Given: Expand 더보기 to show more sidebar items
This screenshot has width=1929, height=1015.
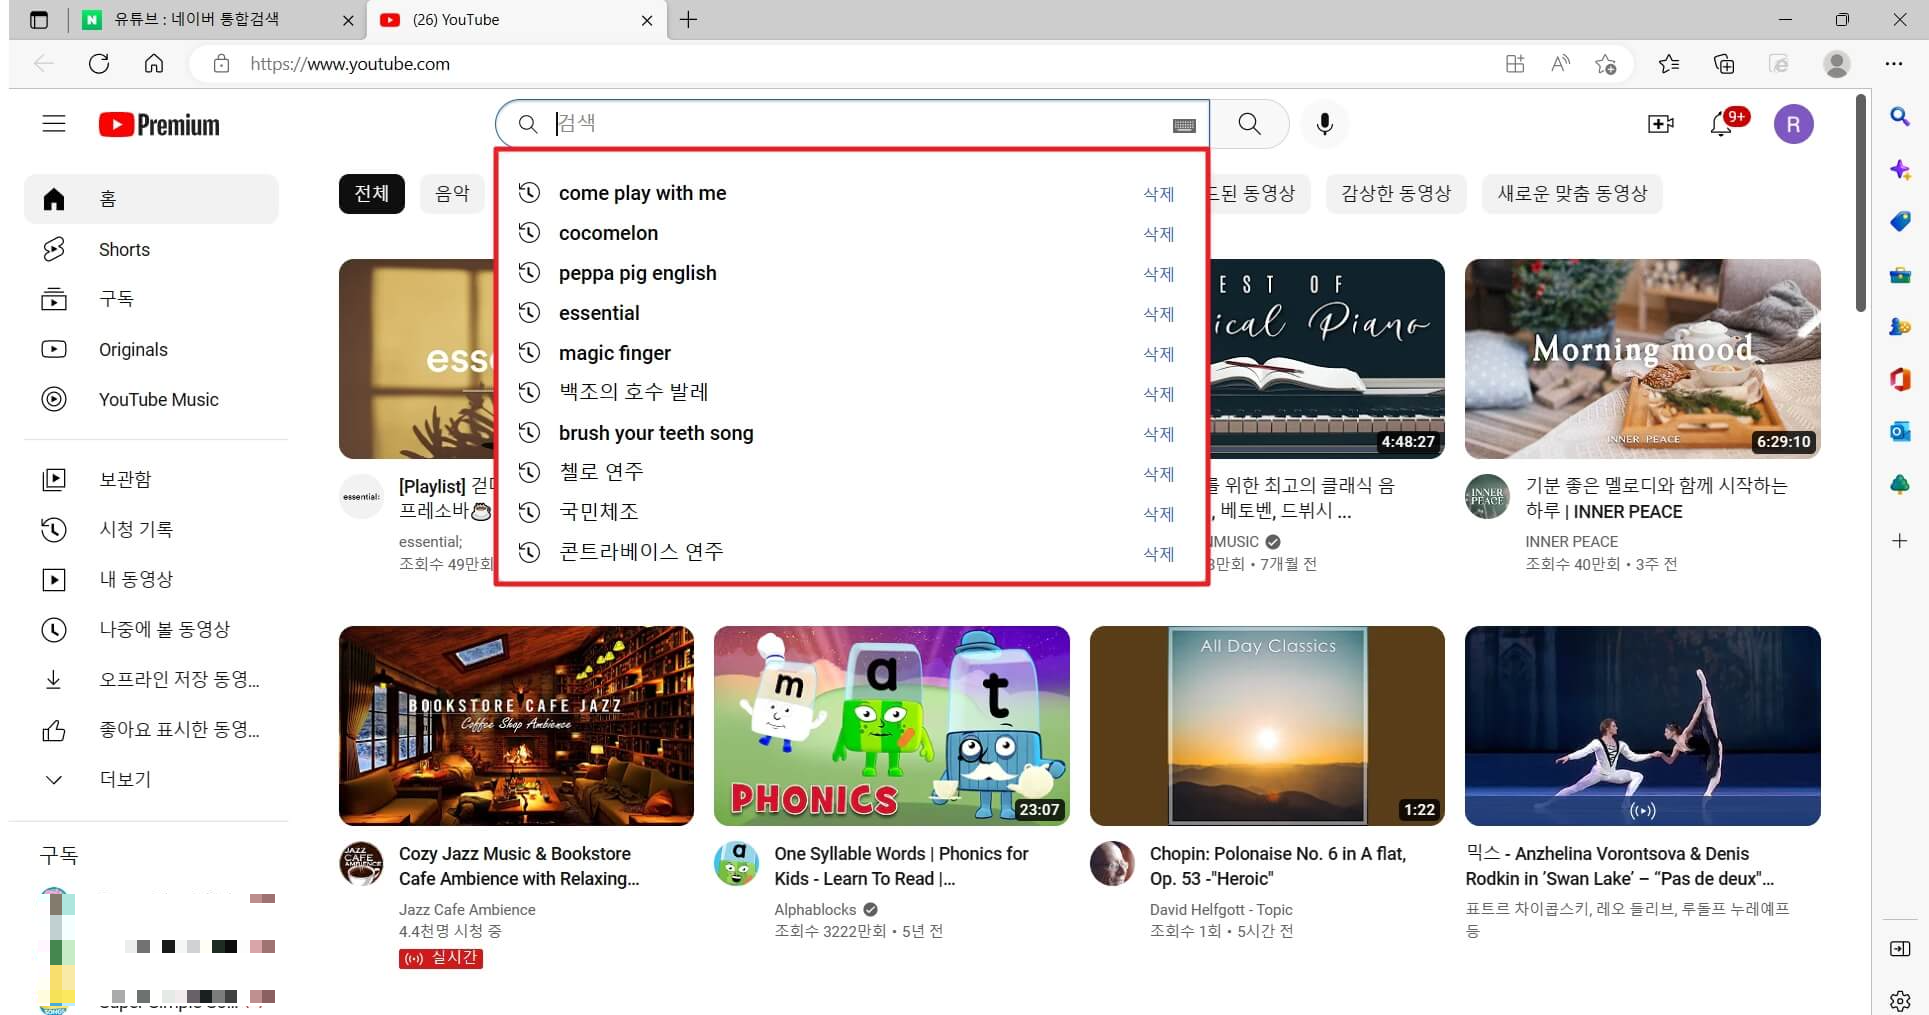Looking at the screenshot, I should [x=124, y=779].
